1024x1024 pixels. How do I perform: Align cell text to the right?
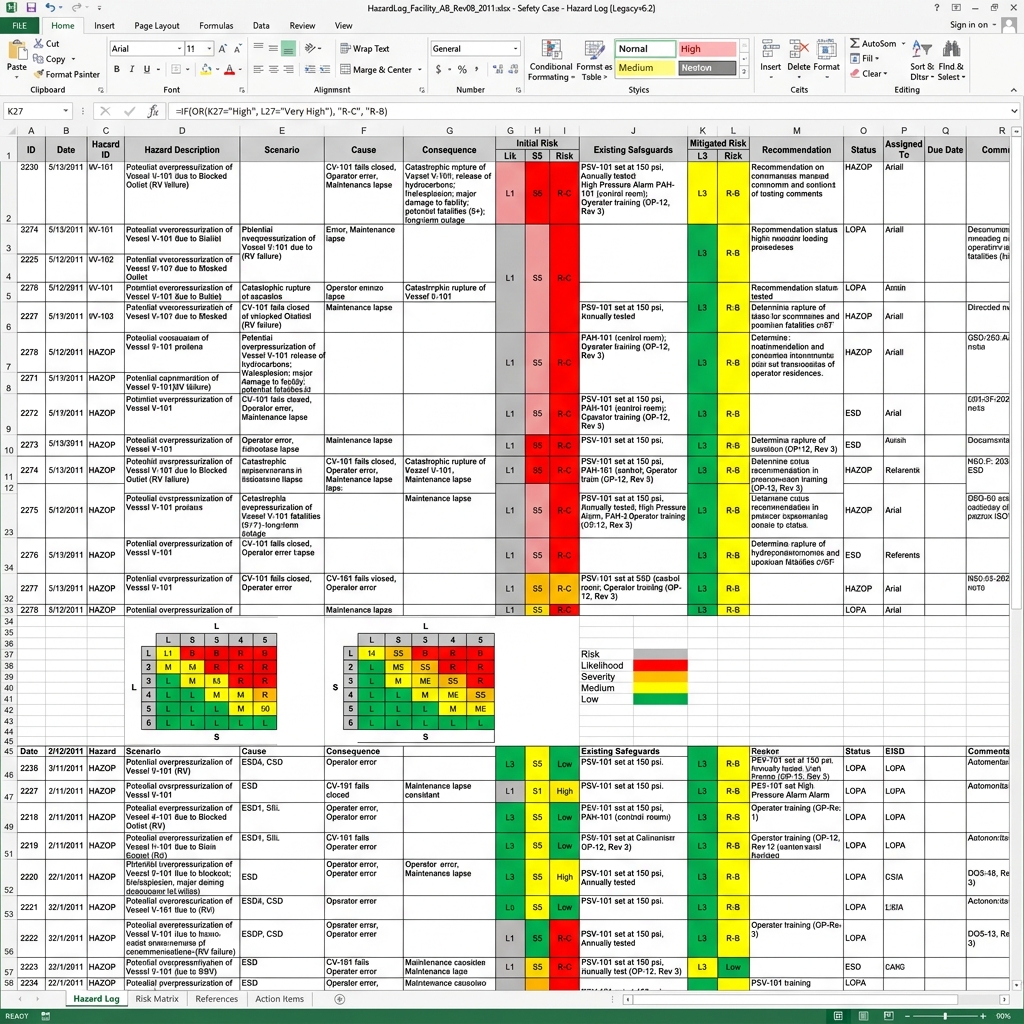[288, 69]
